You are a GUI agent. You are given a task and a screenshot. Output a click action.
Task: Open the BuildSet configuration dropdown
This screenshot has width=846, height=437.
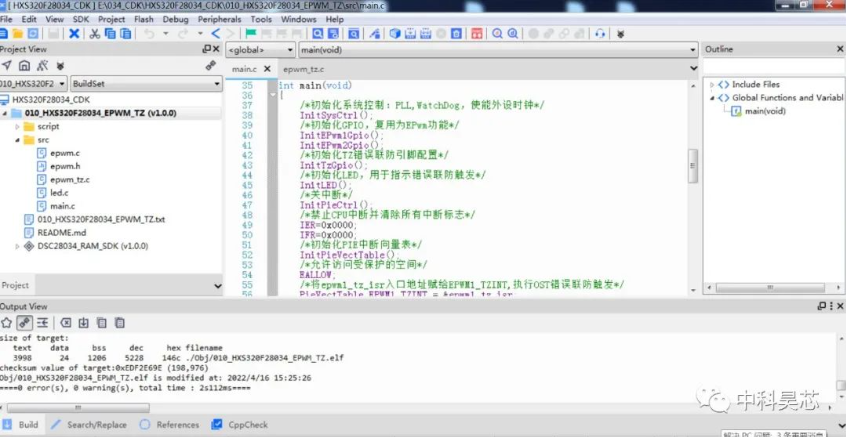tap(147, 84)
